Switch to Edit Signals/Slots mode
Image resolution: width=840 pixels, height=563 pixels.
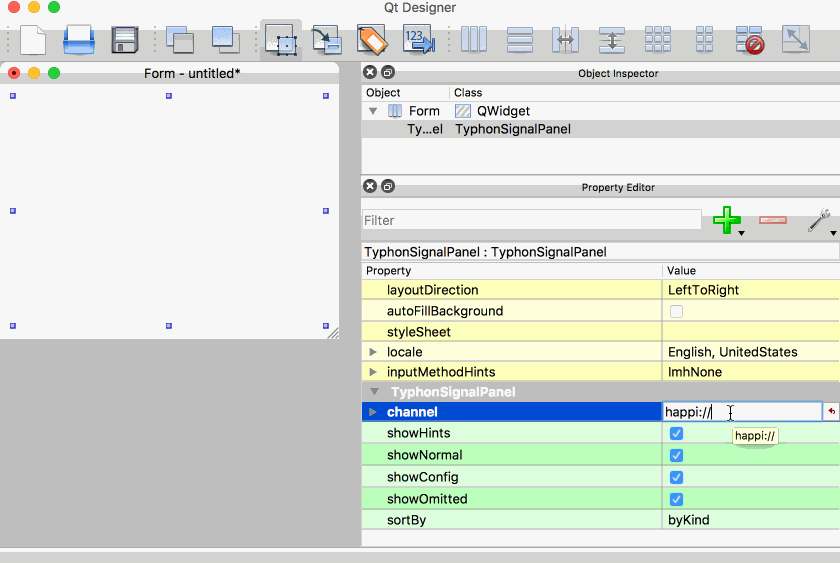tap(326, 40)
